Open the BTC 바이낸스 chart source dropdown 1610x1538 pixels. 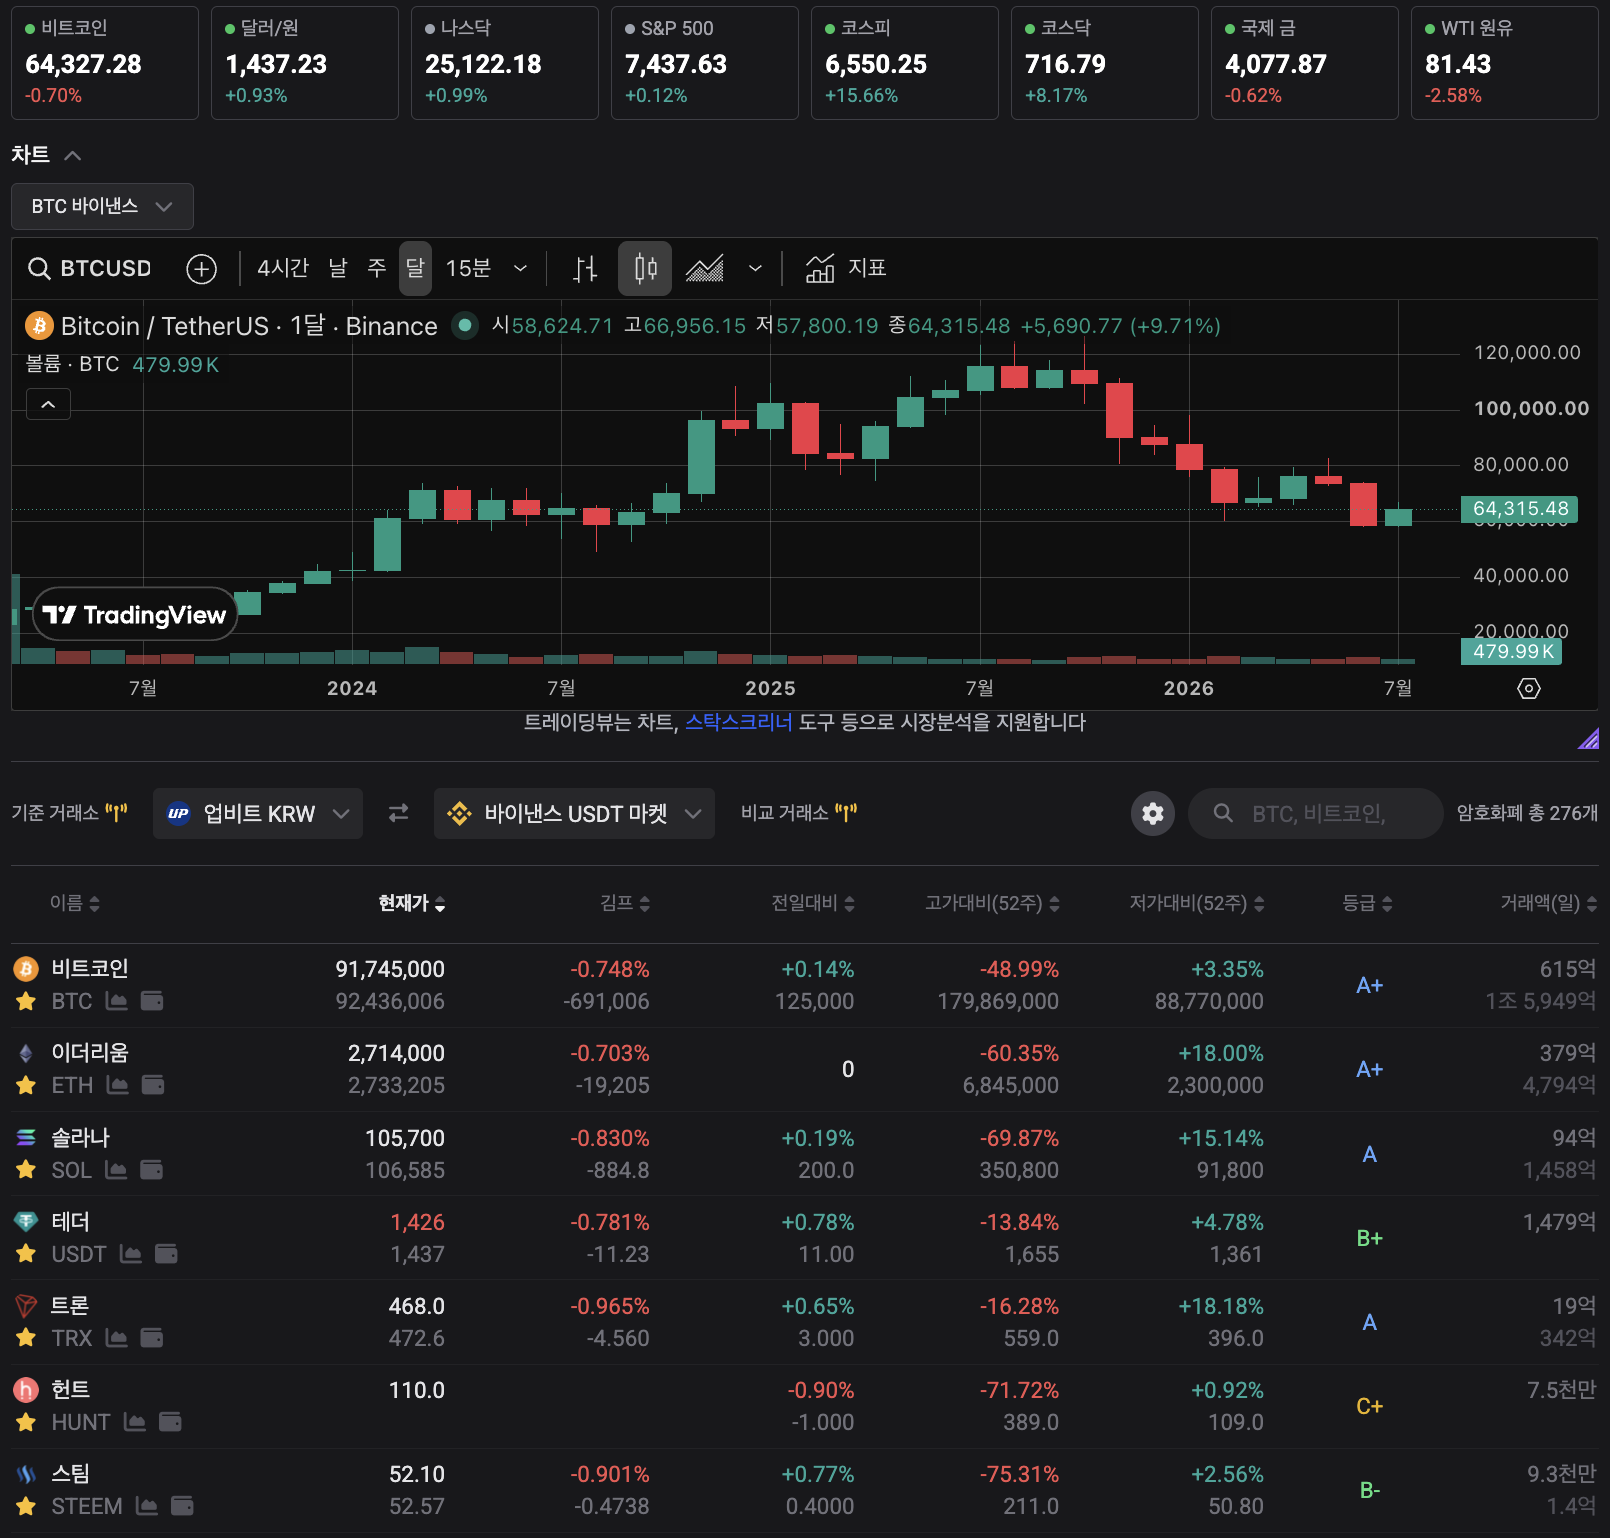[x=102, y=206]
